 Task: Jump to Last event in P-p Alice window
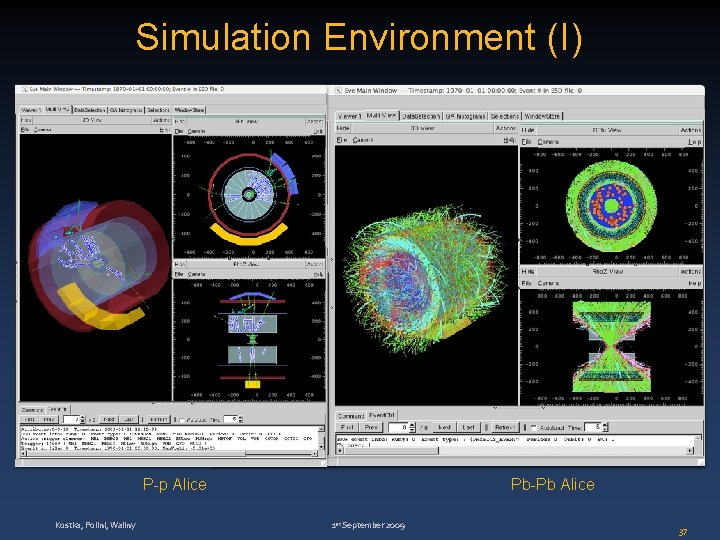click(129, 419)
